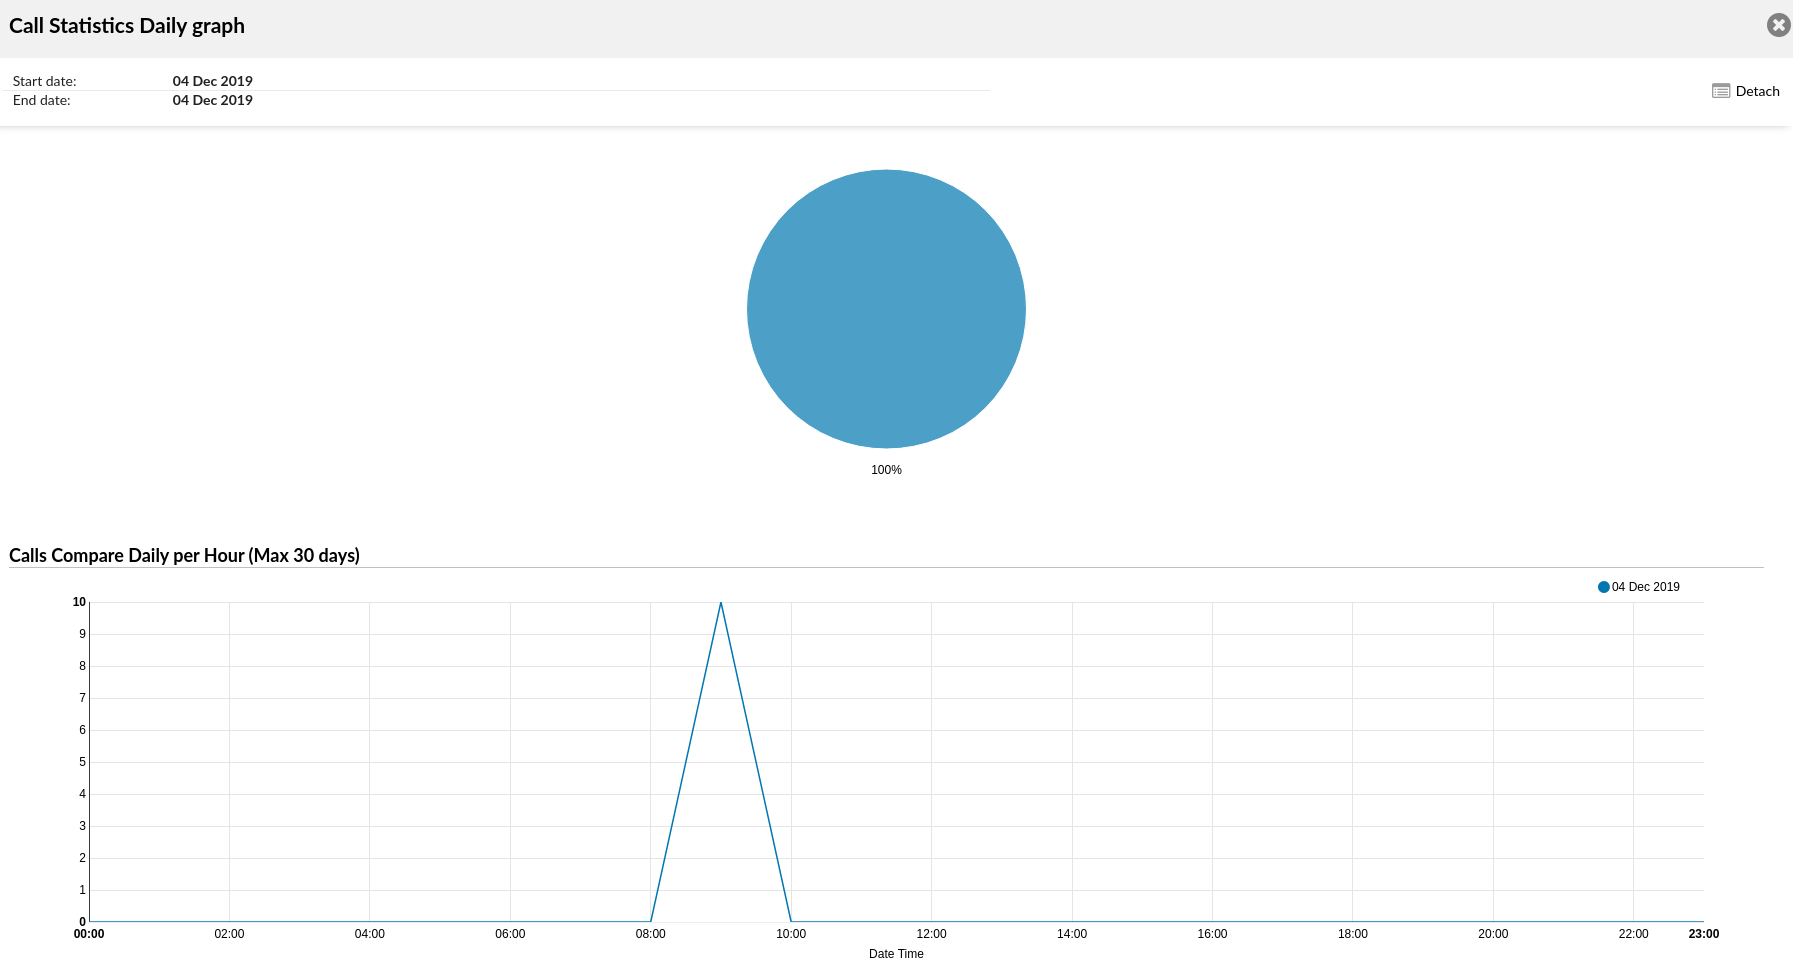Click the y-axis label 5

point(83,762)
